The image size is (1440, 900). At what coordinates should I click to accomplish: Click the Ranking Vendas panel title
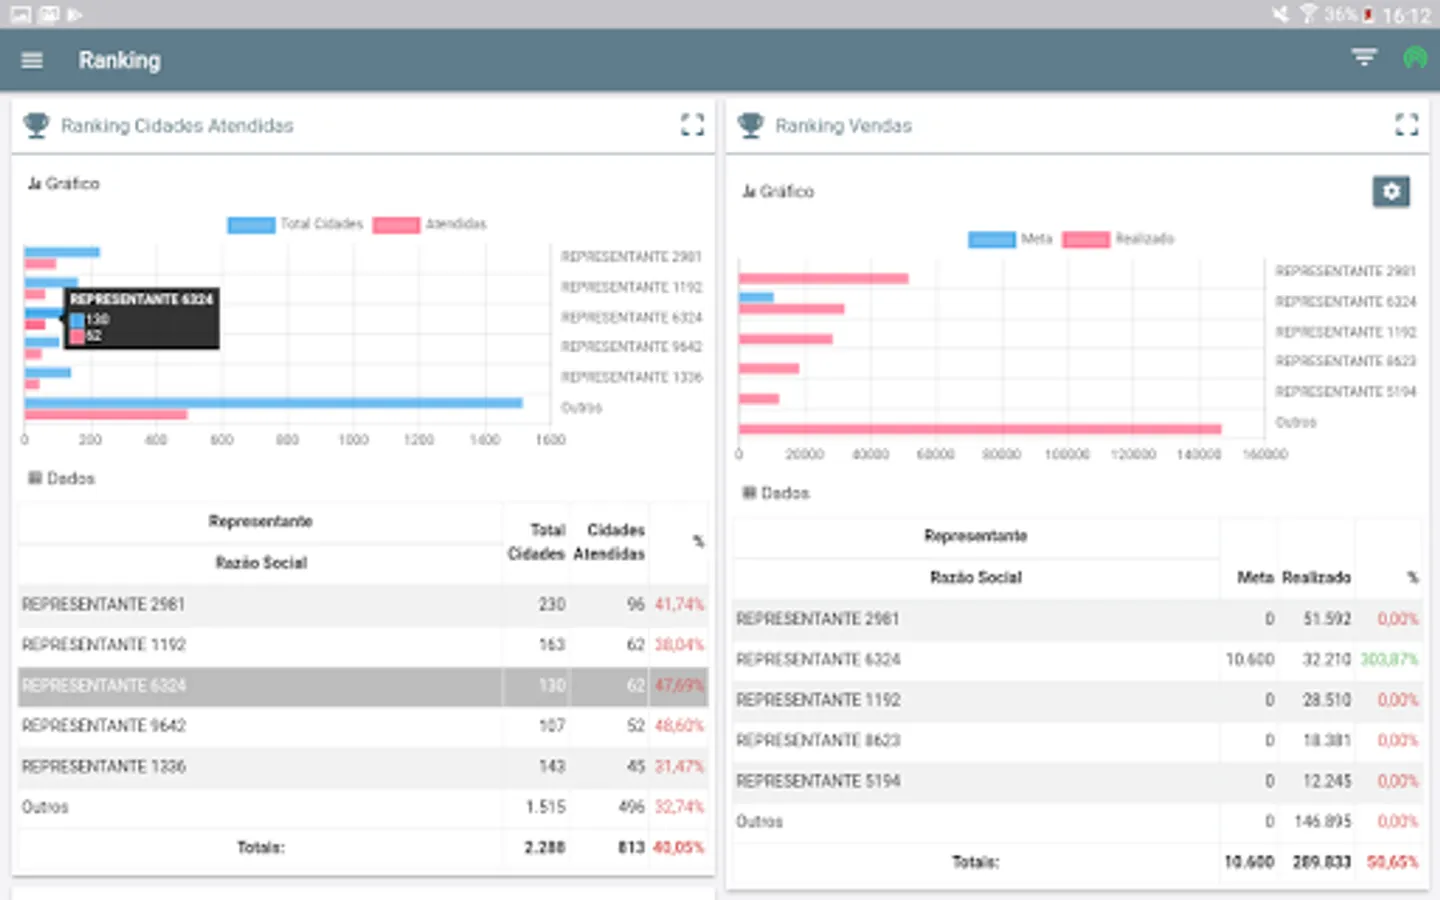click(x=843, y=126)
